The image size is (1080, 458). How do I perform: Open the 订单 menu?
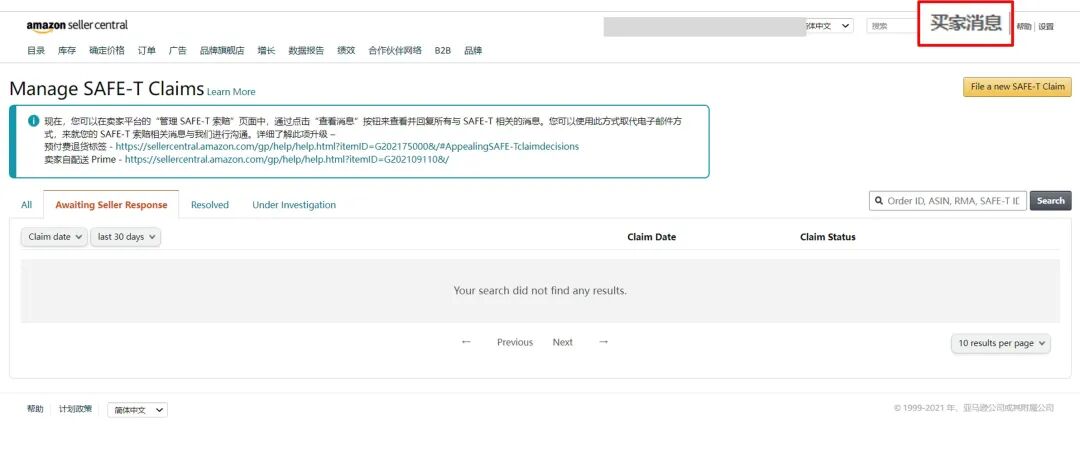point(147,50)
